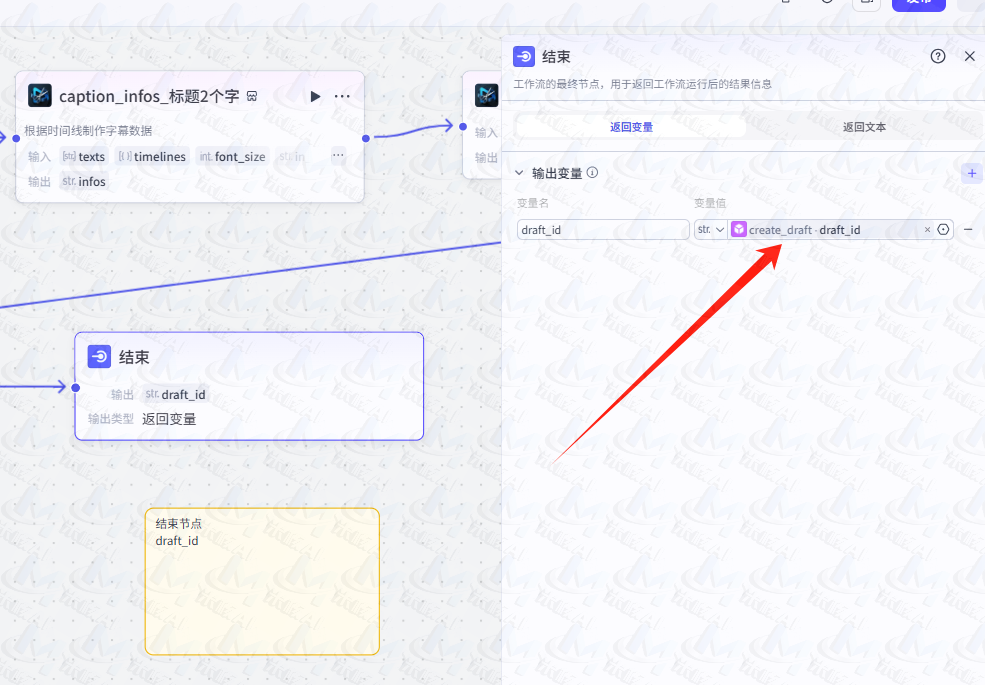Clear the create_draft reference with the x icon

click(x=926, y=229)
